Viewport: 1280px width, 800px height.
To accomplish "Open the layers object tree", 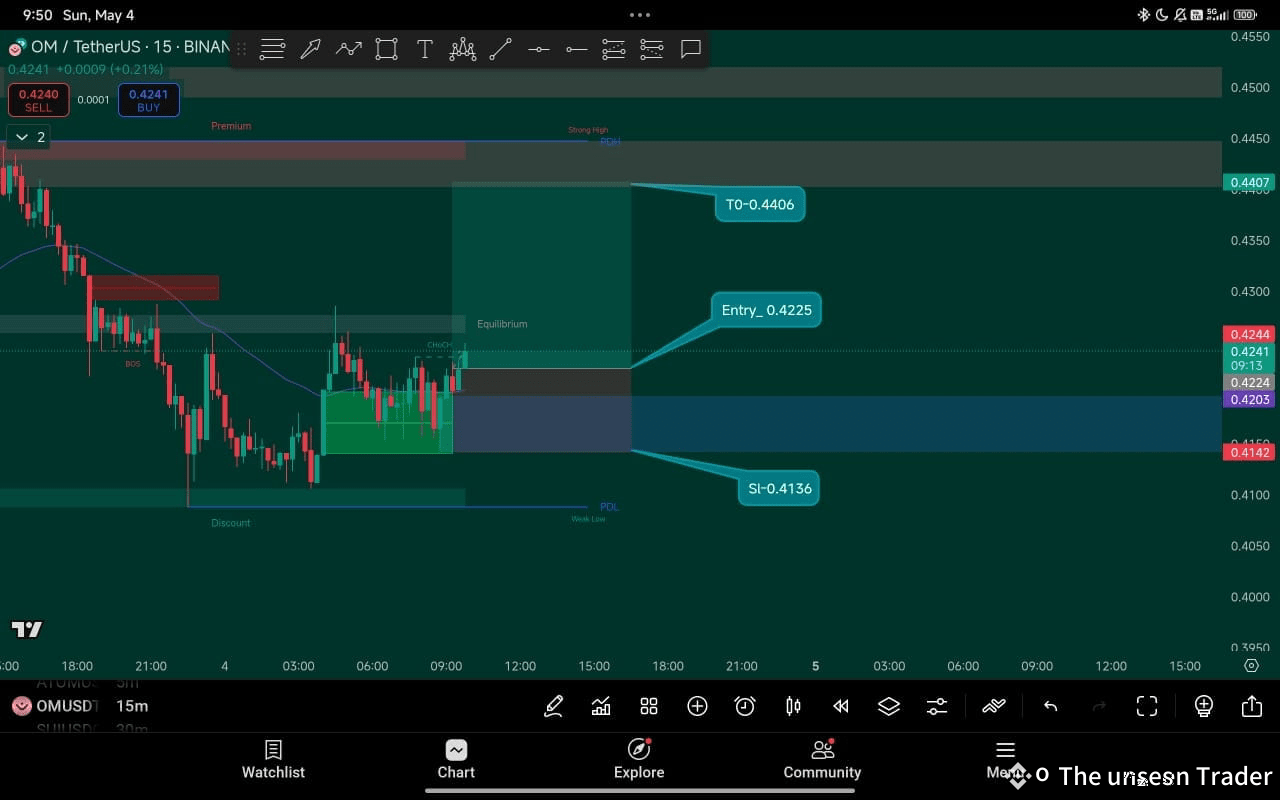I will point(889,706).
